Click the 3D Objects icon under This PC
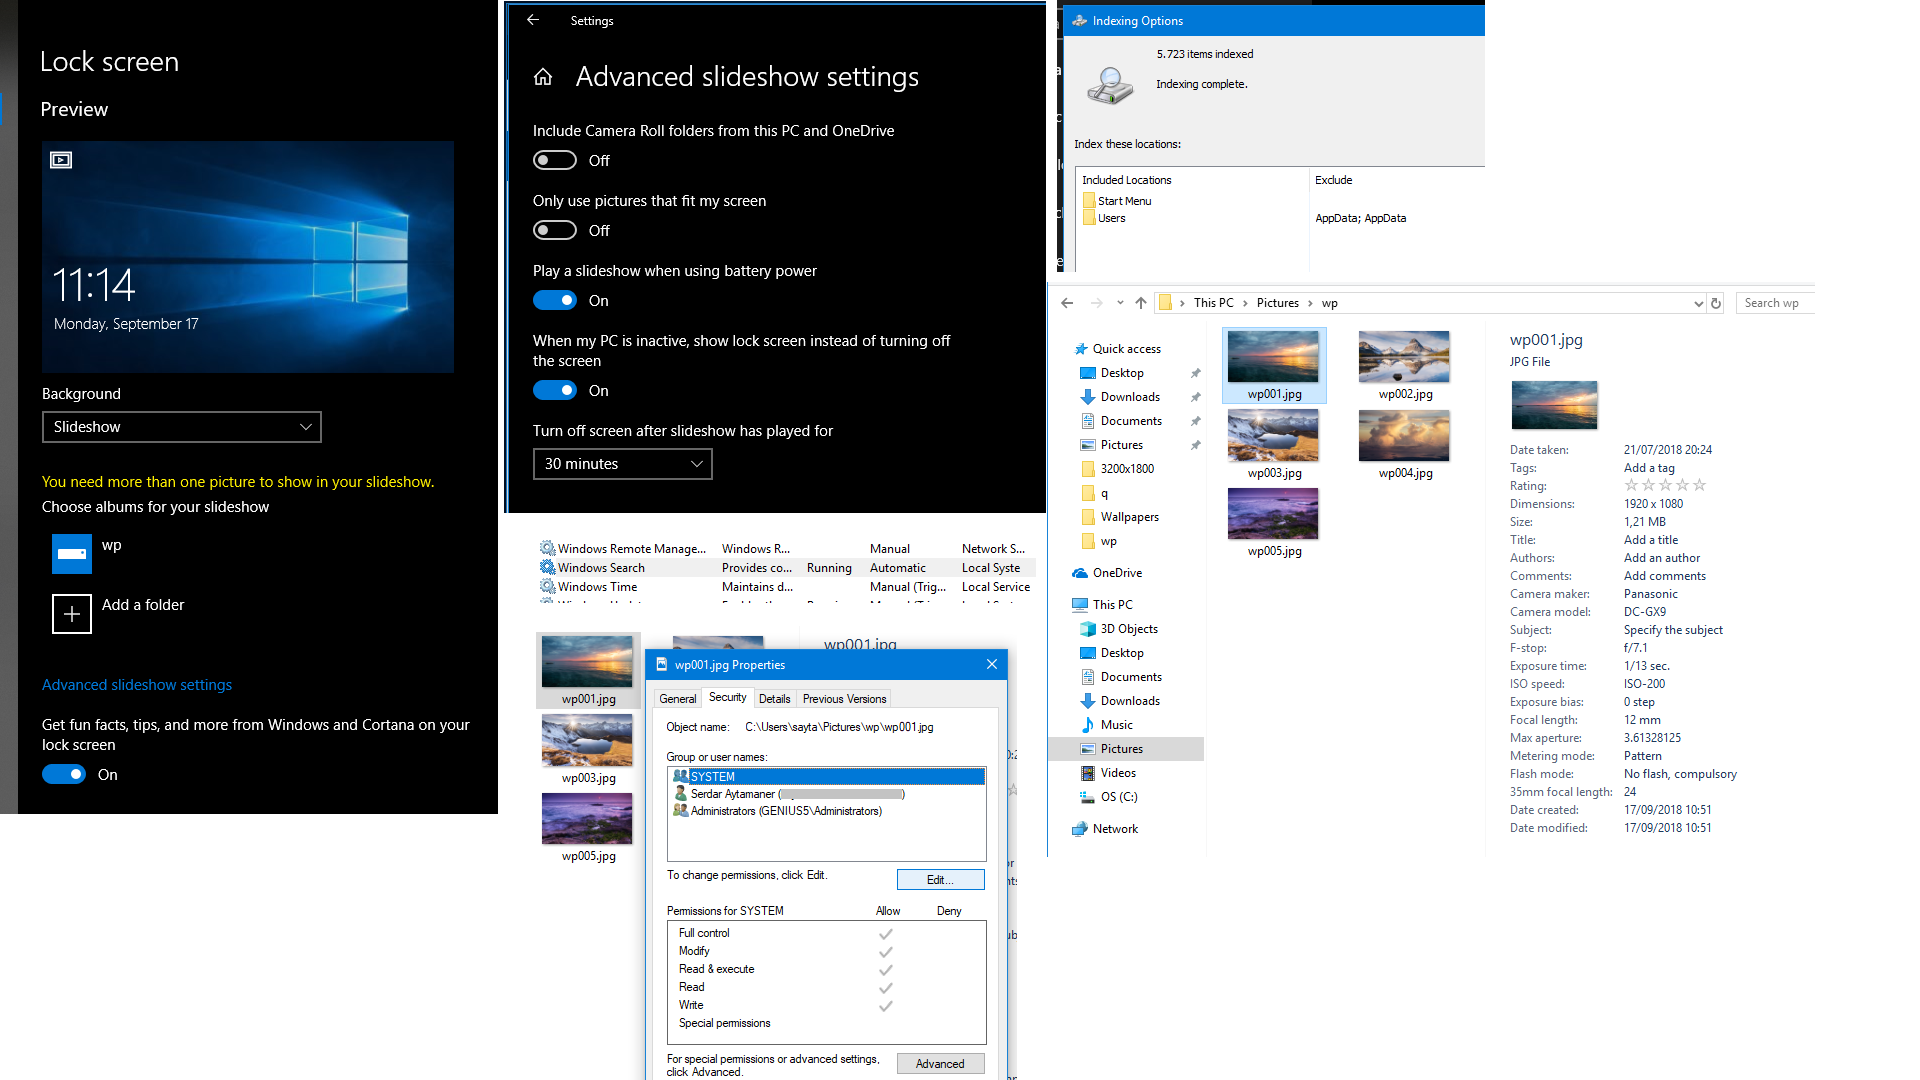The image size is (1920, 1080). 1088,629
